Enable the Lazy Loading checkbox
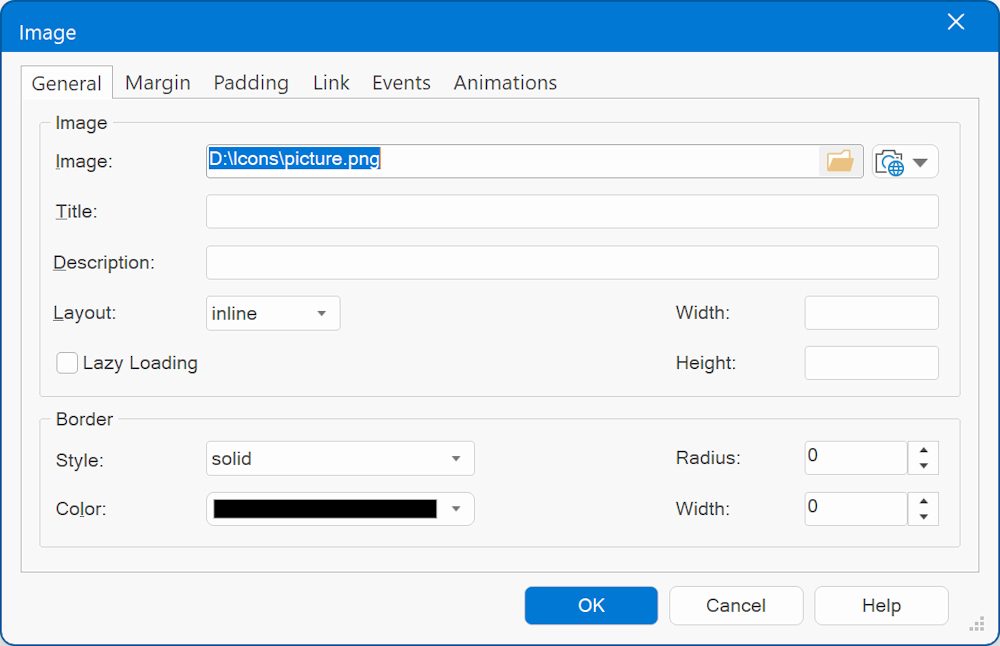The image size is (1000, 646). pos(67,363)
